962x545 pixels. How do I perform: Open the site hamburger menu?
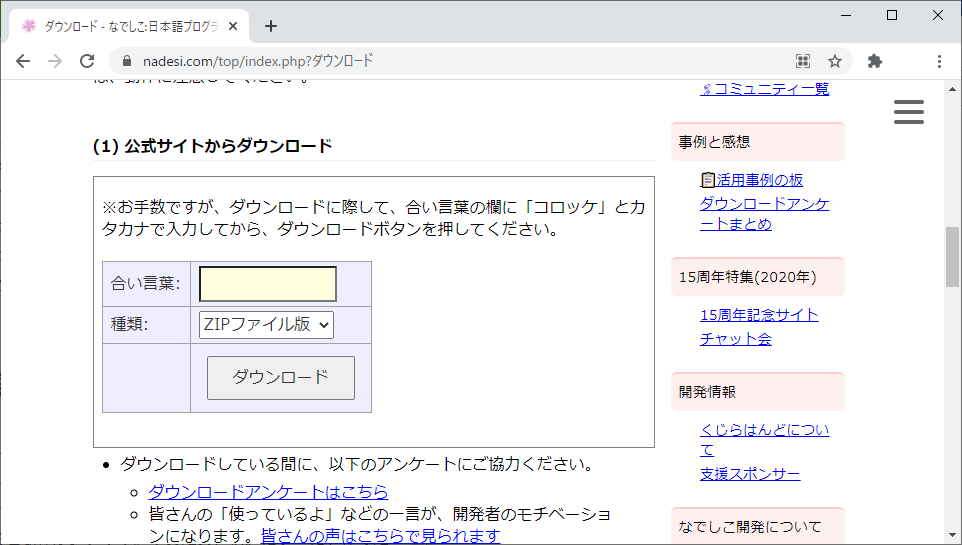pos(909,112)
